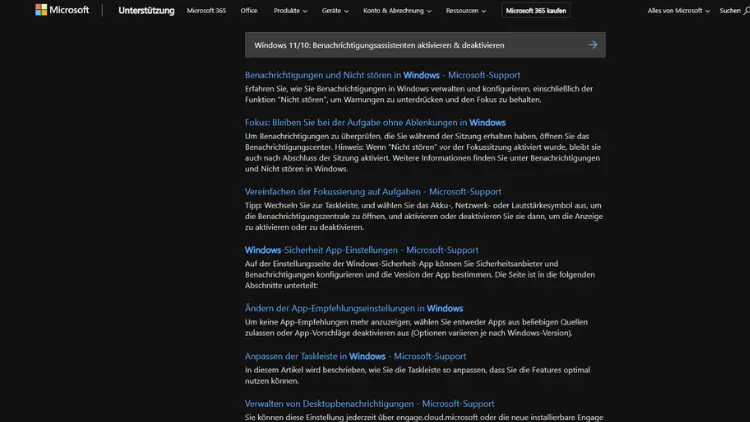The height and width of the screenshot is (422, 750).
Task: Expand the Produkte dropdown menu
Action: click(x=290, y=11)
